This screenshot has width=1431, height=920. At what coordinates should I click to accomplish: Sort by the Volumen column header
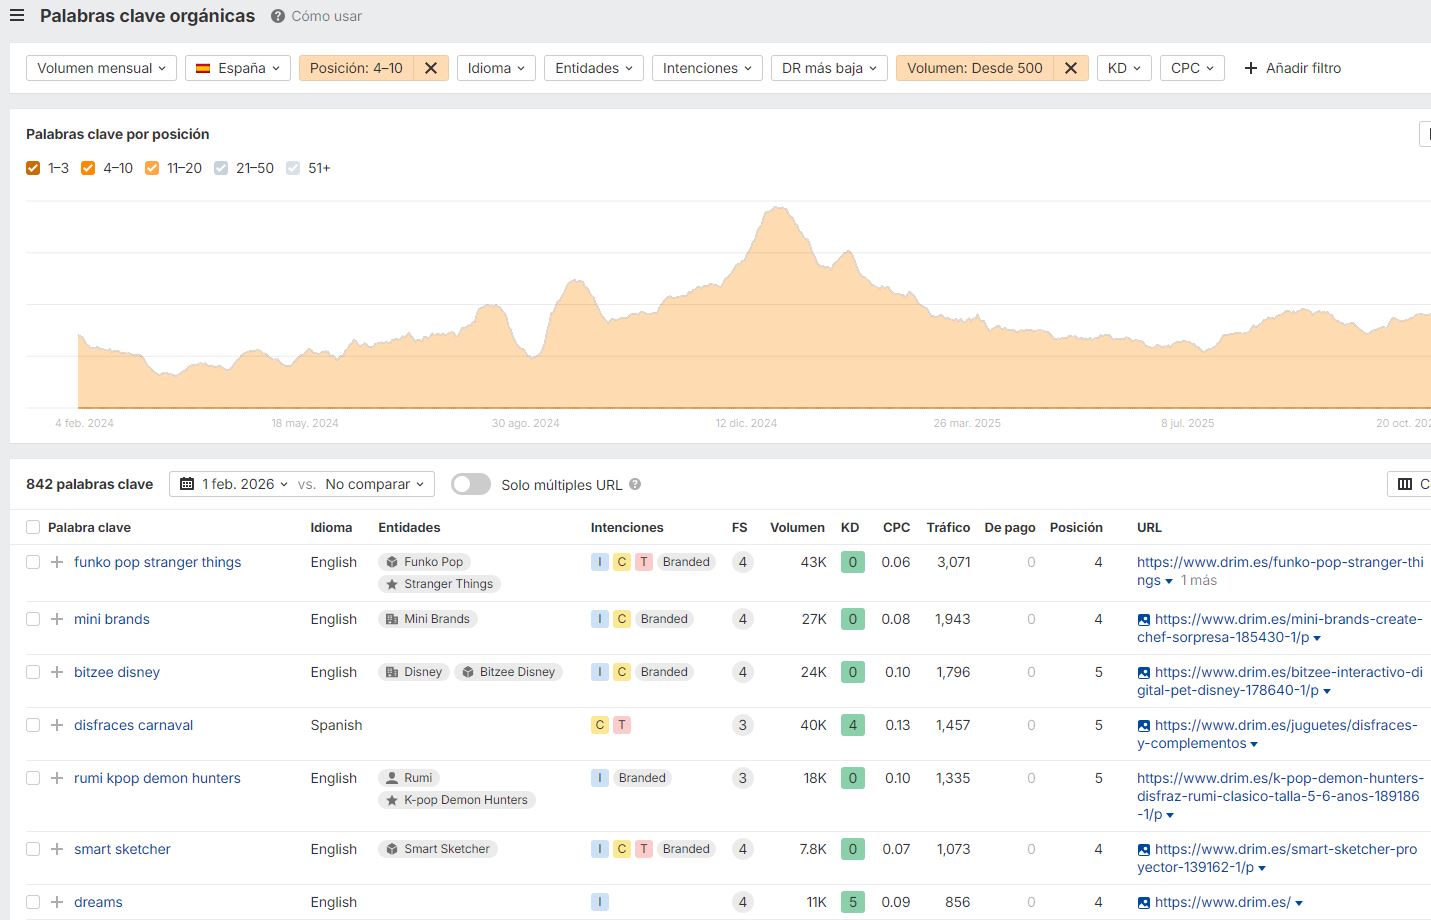pyautogui.click(x=797, y=527)
